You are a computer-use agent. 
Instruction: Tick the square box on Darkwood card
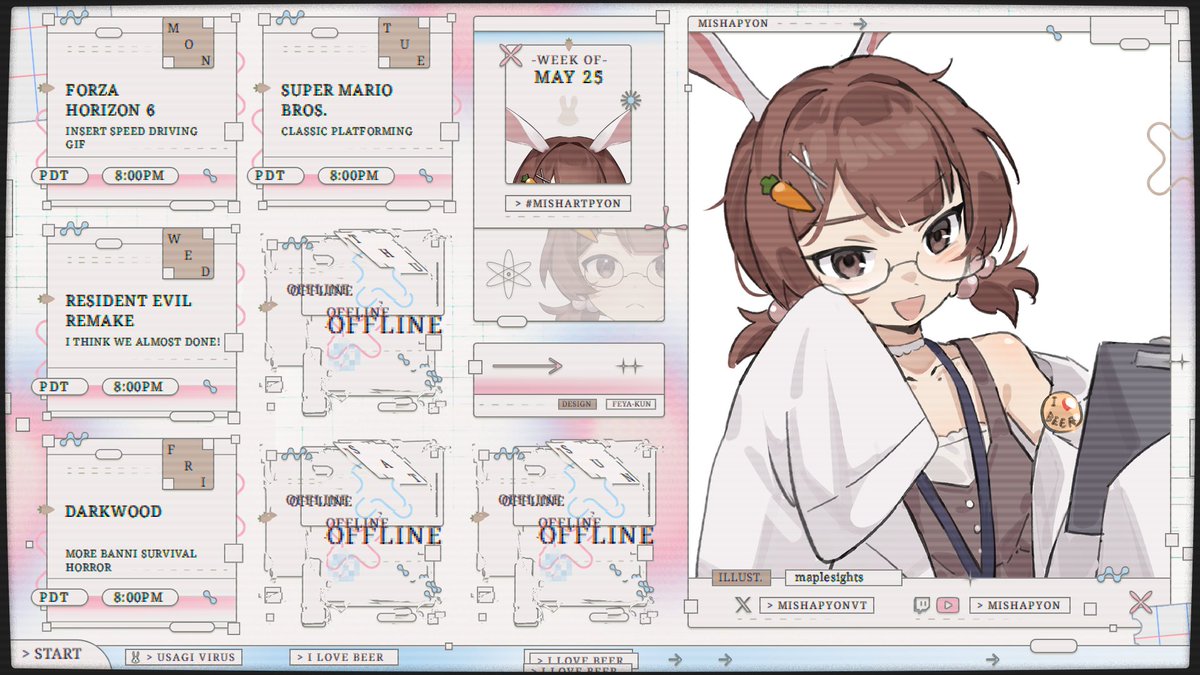pyautogui.click(x=232, y=552)
